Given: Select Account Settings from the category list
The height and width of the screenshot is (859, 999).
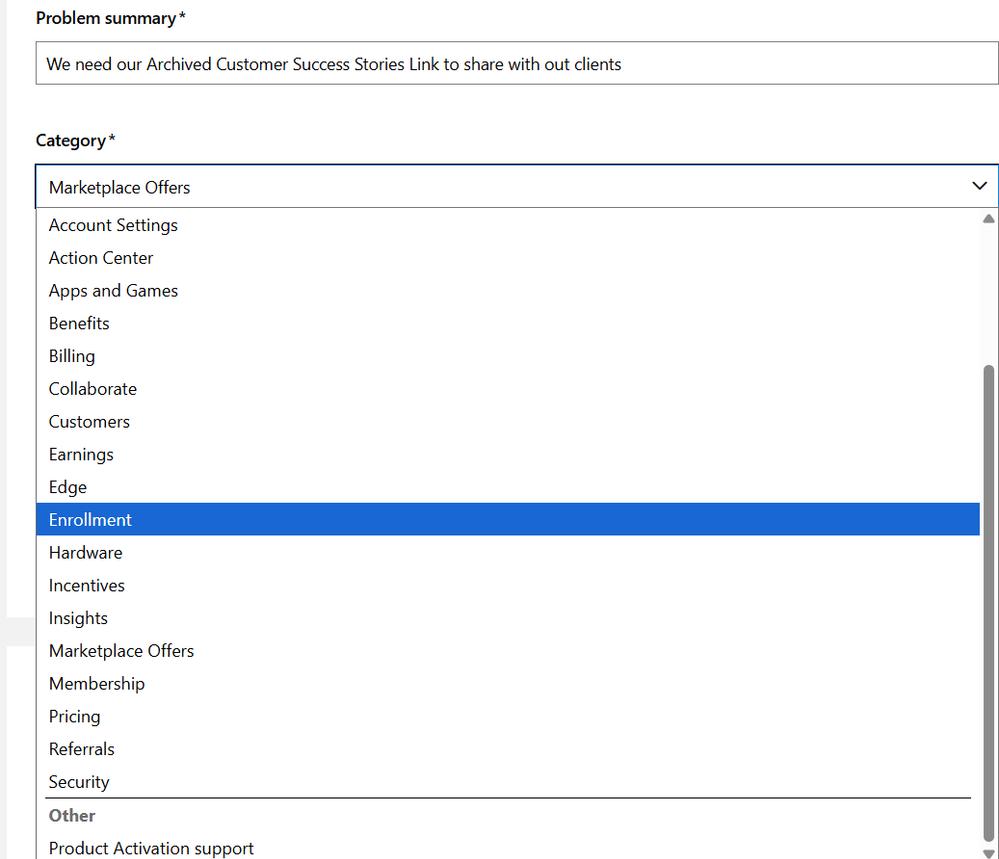Looking at the screenshot, I should (508, 225).
